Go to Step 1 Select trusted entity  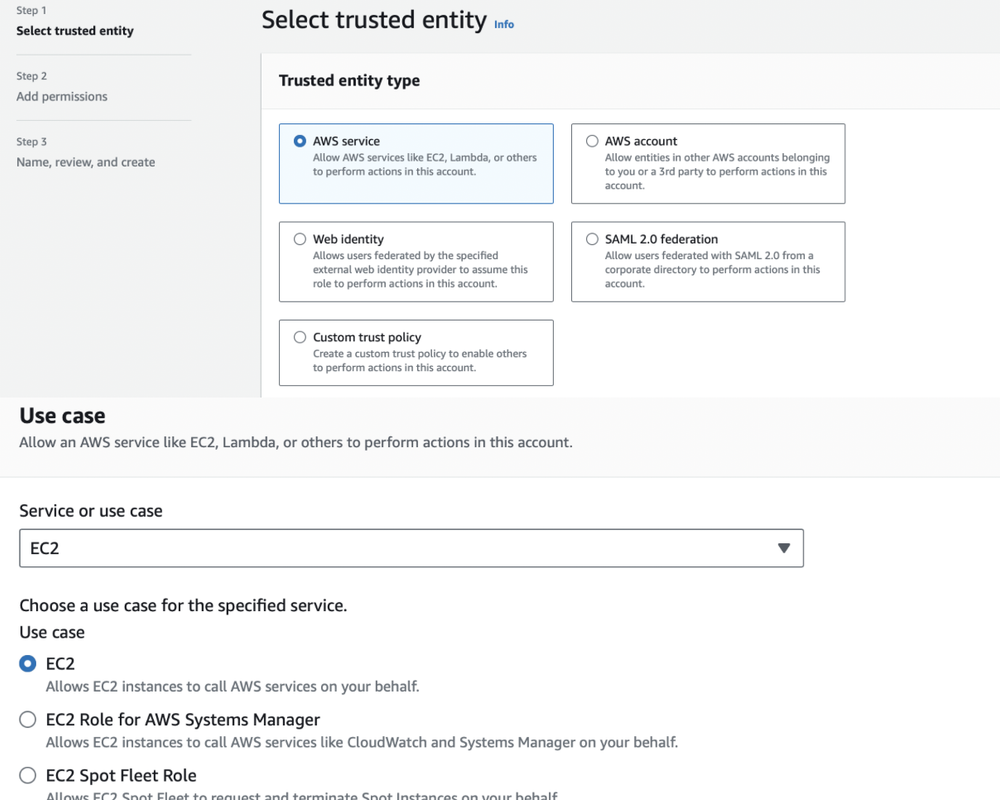pos(75,31)
